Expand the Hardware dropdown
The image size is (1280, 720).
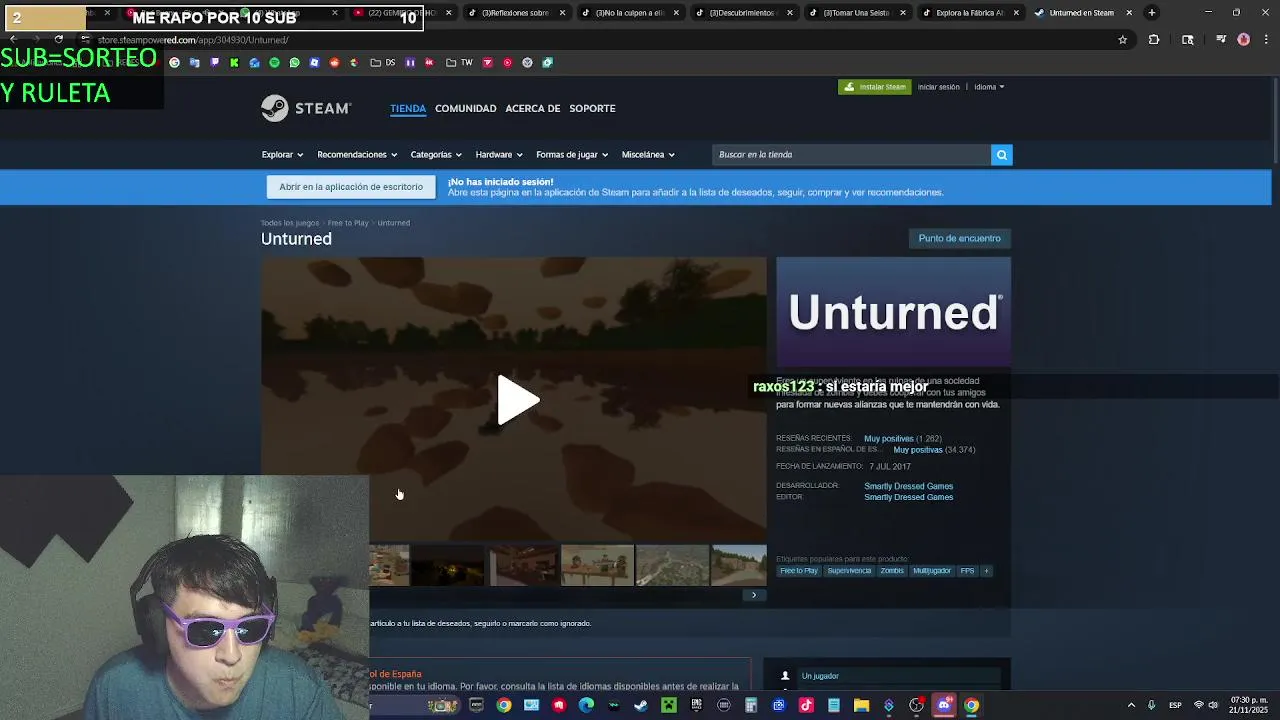pyautogui.click(x=499, y=154)
